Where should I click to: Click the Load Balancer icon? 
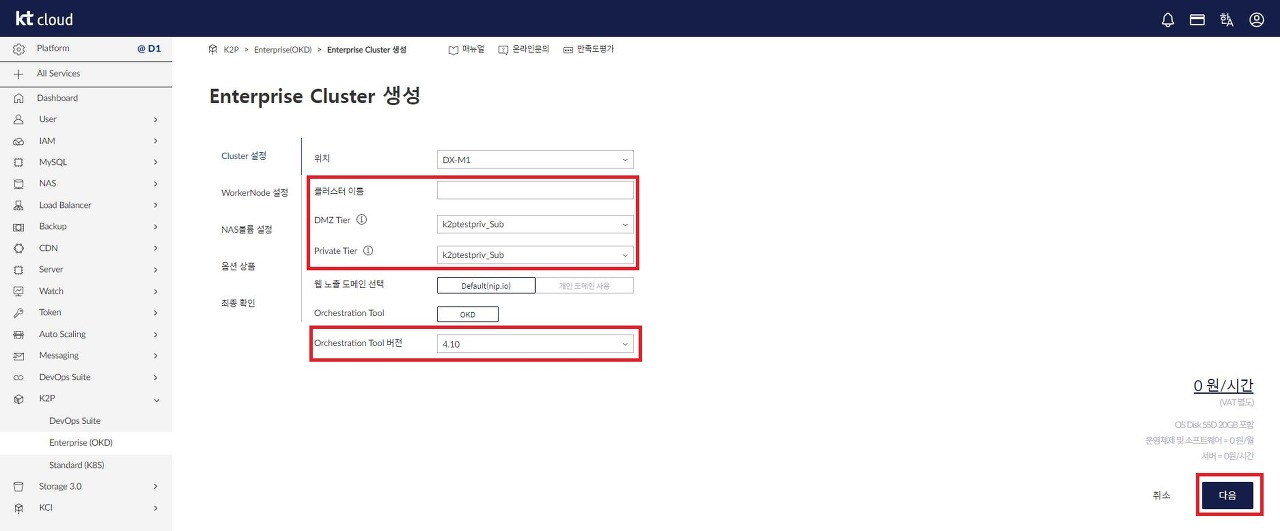click(x=18, y=205)
